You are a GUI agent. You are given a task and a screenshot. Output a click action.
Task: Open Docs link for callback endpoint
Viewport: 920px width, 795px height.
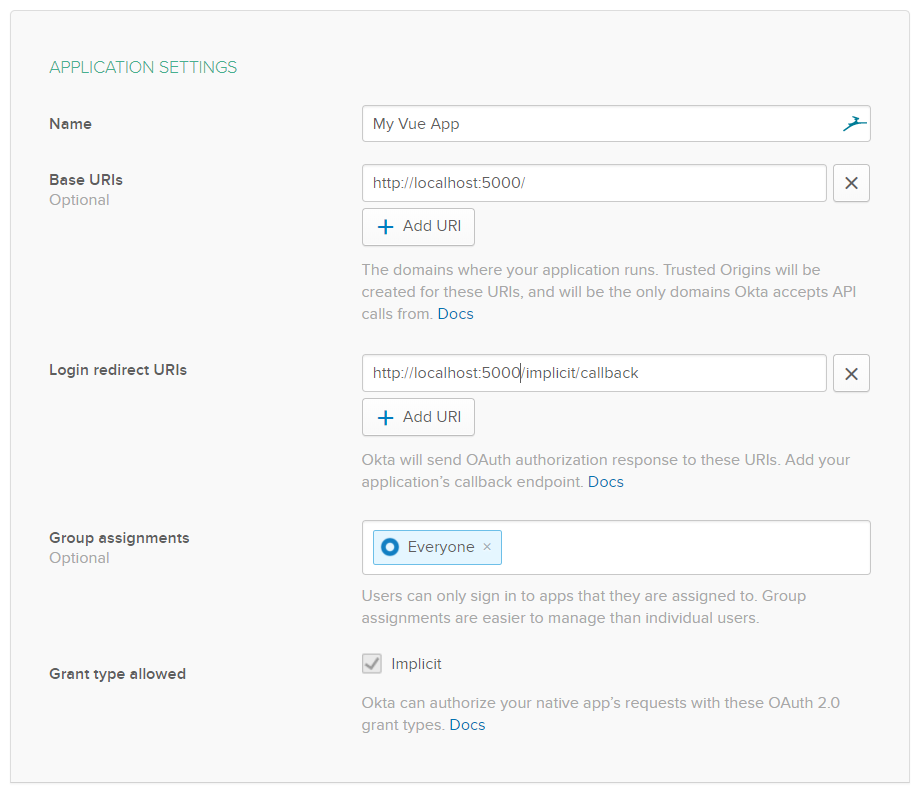point(605,482)
